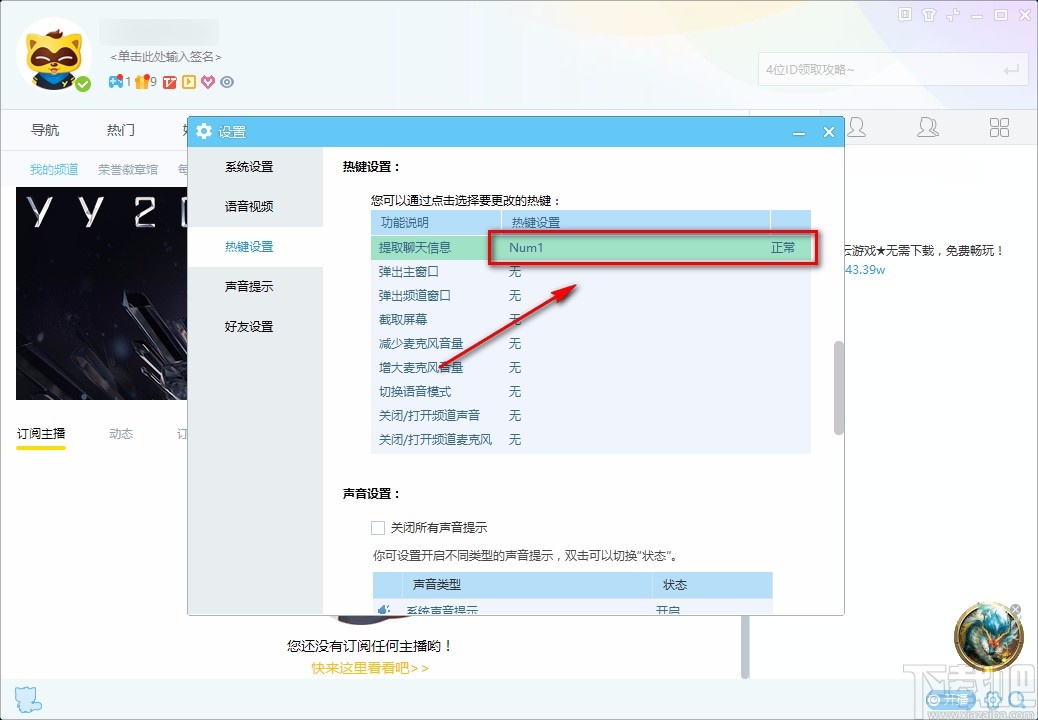This screenshot has height=720, width=1038.
Task: Open the two-person groups icon
Action: (927, 127)
